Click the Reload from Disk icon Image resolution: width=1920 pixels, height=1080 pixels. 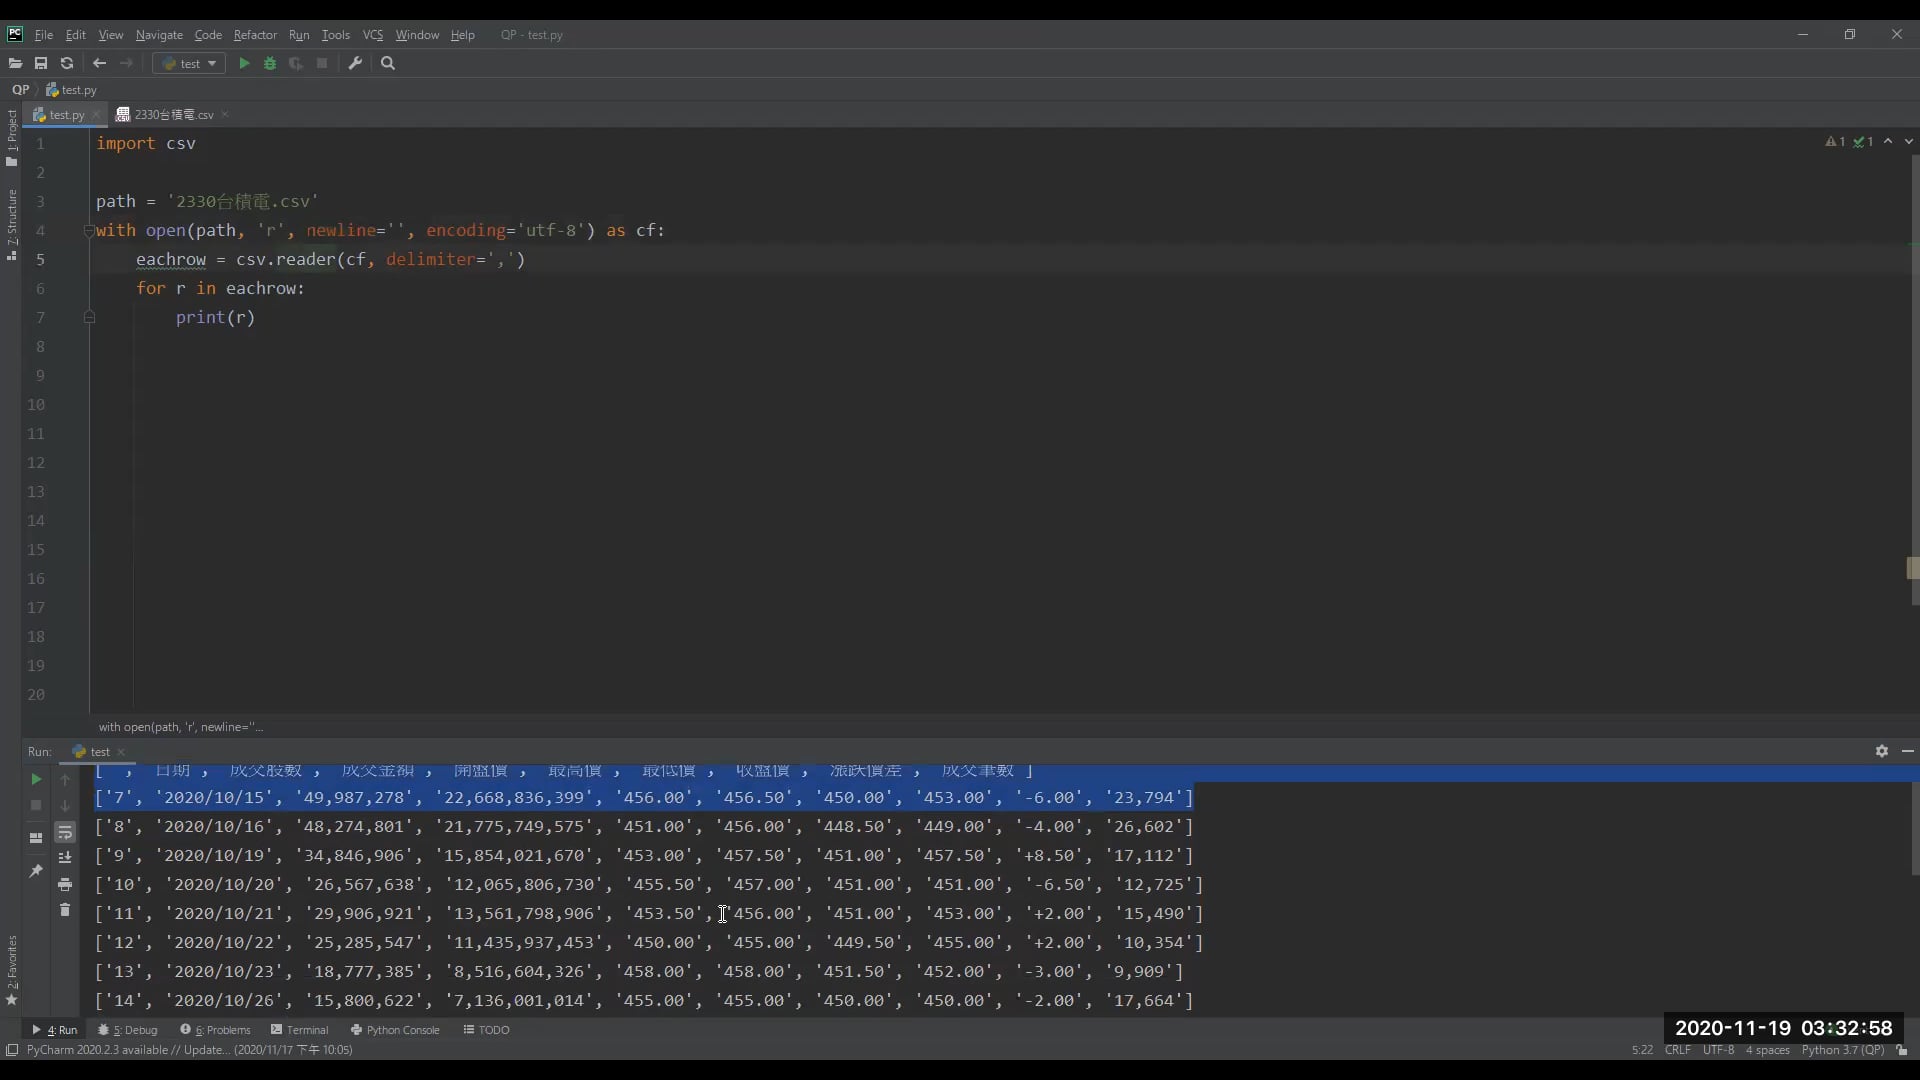tap(67, 63)
